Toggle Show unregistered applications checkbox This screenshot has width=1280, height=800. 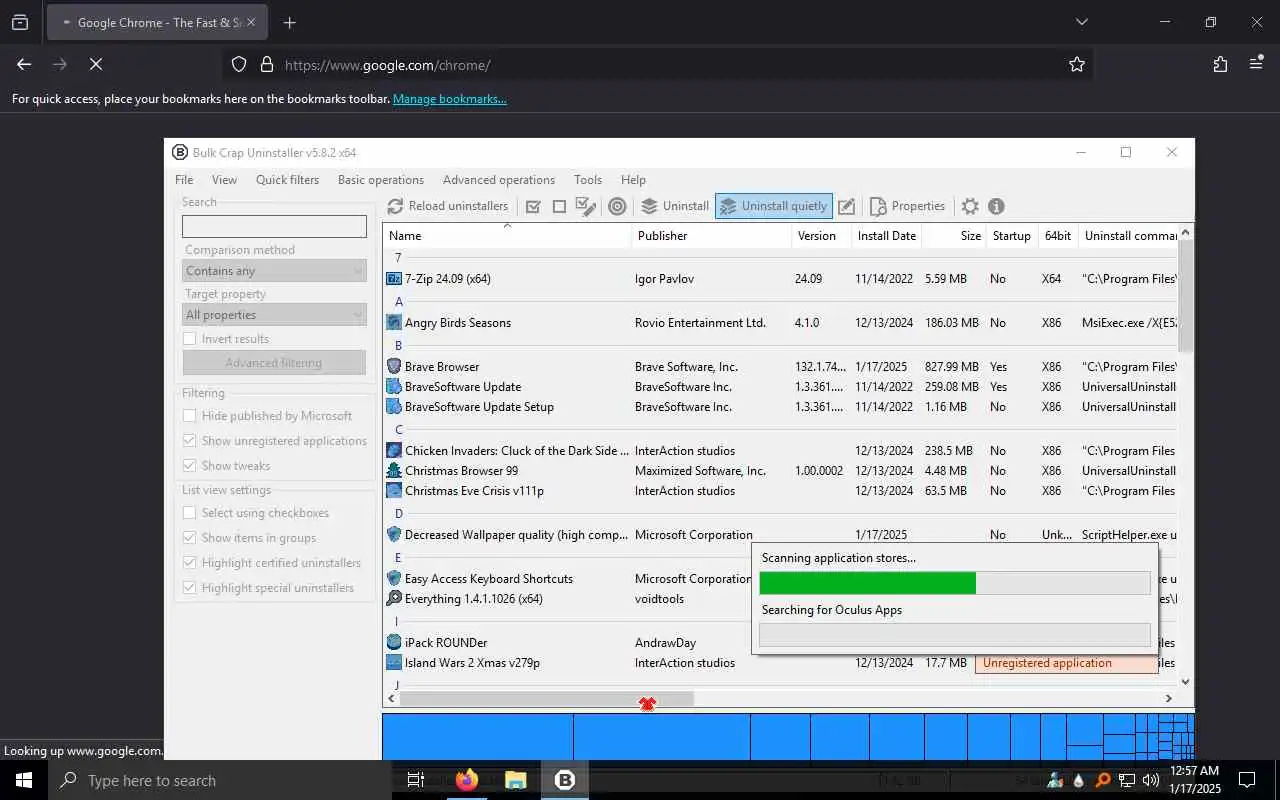click(189, 441)
